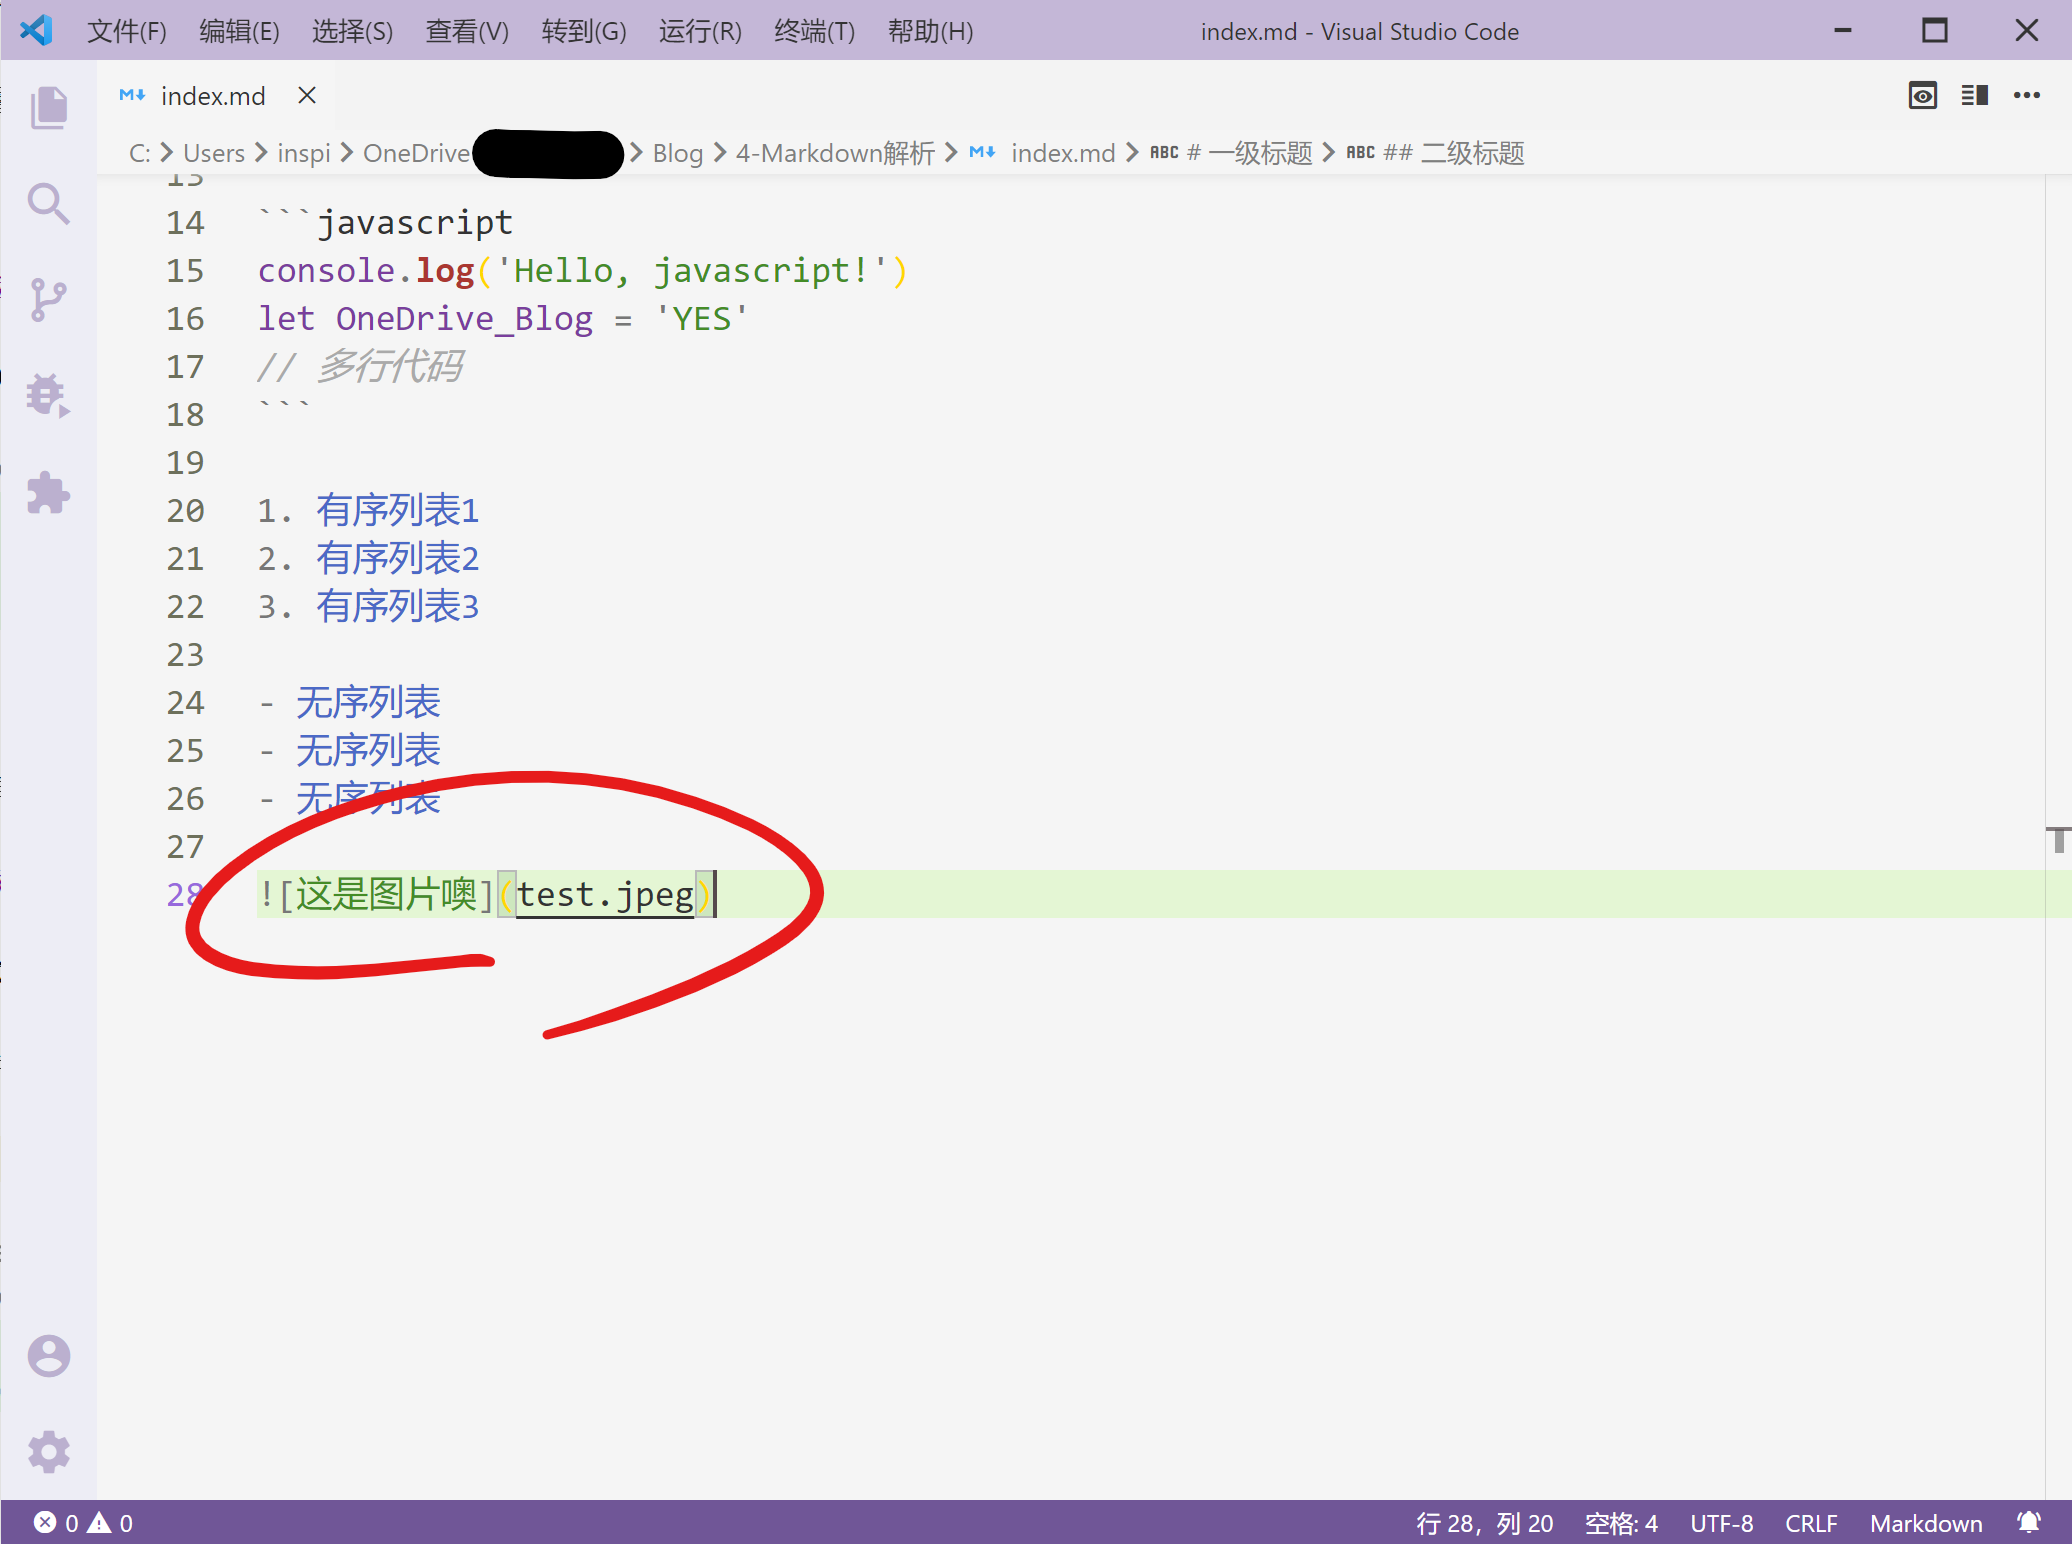The width and height of the screenshot is (2072, 1544).
Task: Open the Run and Debug view
Action: [x=48, y=396]
